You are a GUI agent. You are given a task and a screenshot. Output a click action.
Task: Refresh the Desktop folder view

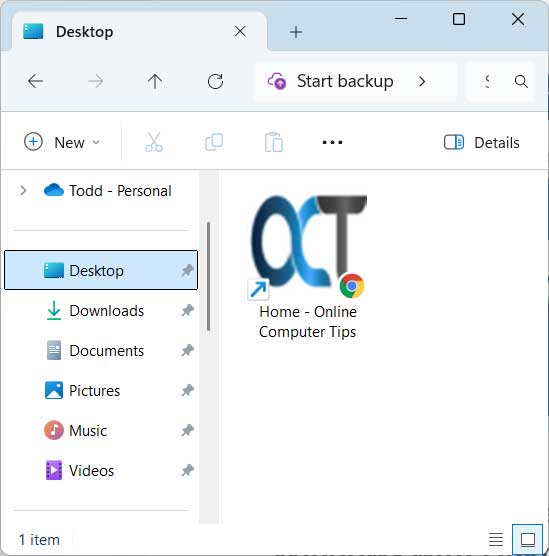215,82
